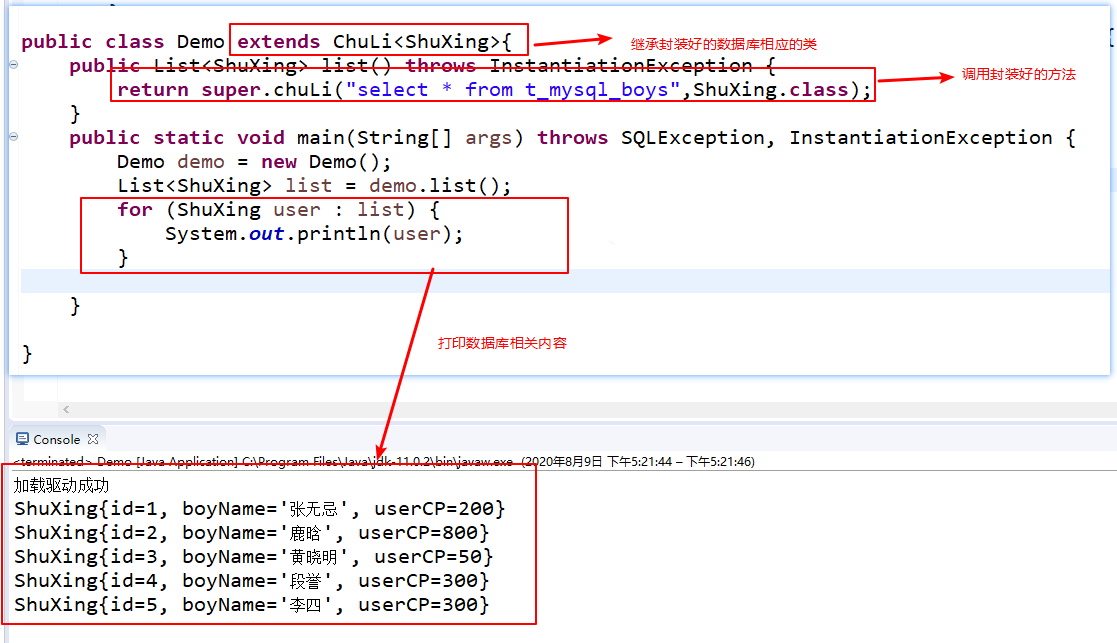This screenshot has height=643, width=1117.
Task: Click the for loop header line
Action: pos(278,210)
